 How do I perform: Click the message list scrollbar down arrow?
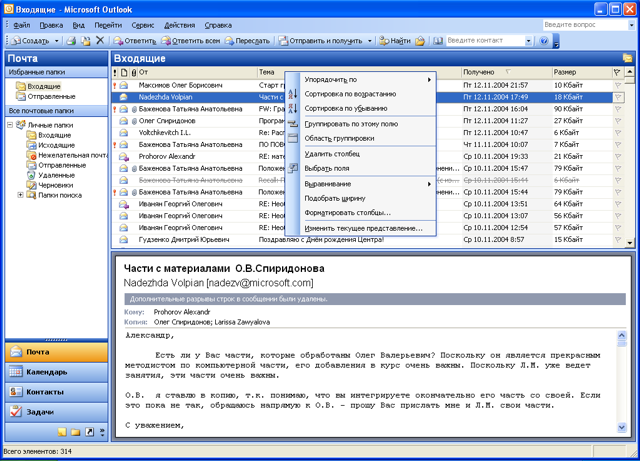[x=630, y=243]
